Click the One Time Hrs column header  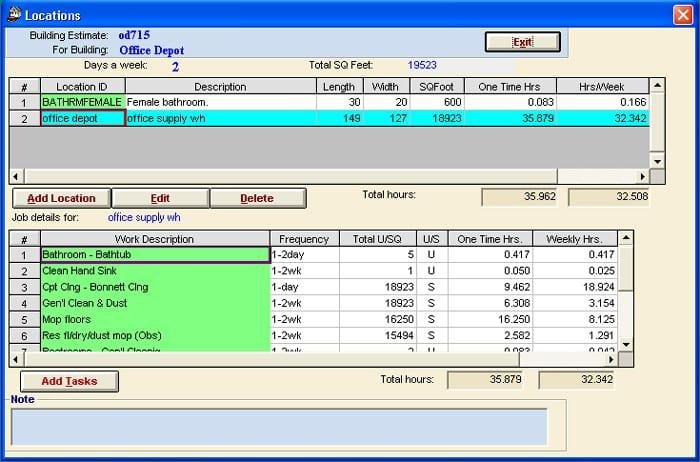(510, 87)
